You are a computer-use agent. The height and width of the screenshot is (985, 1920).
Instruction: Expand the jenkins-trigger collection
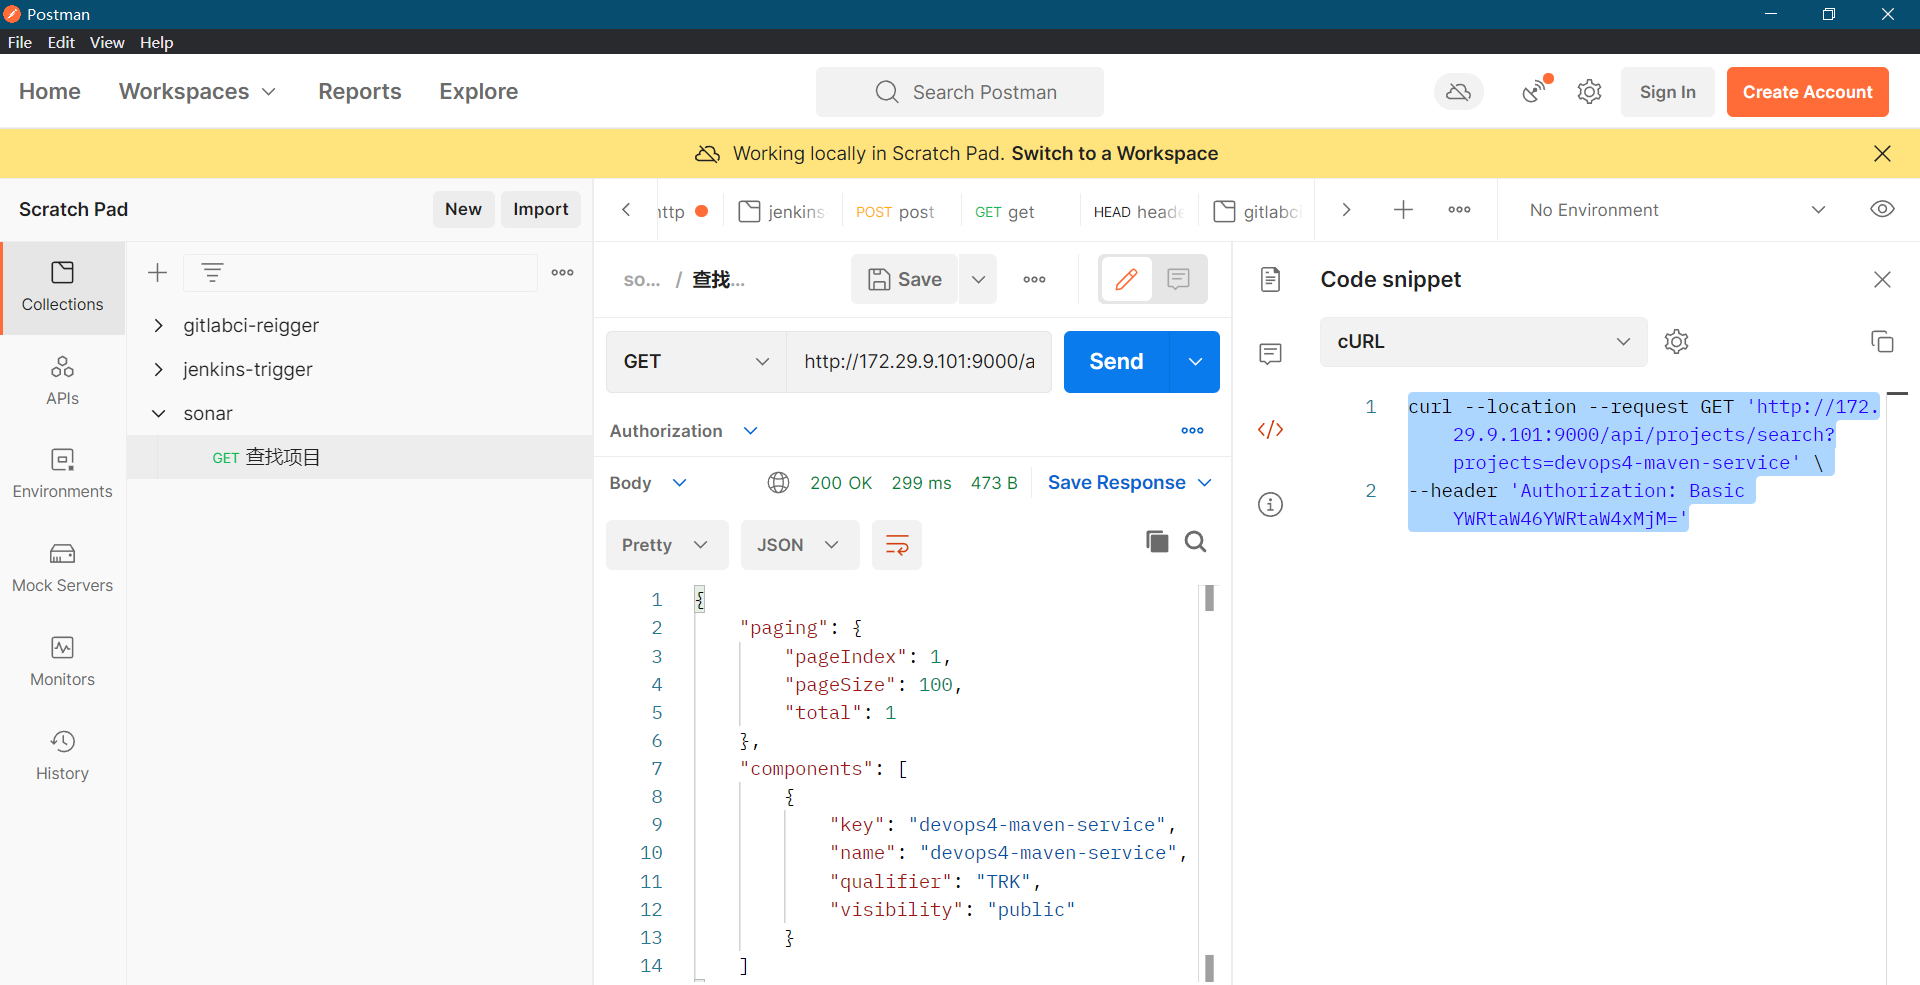point(158,369)
